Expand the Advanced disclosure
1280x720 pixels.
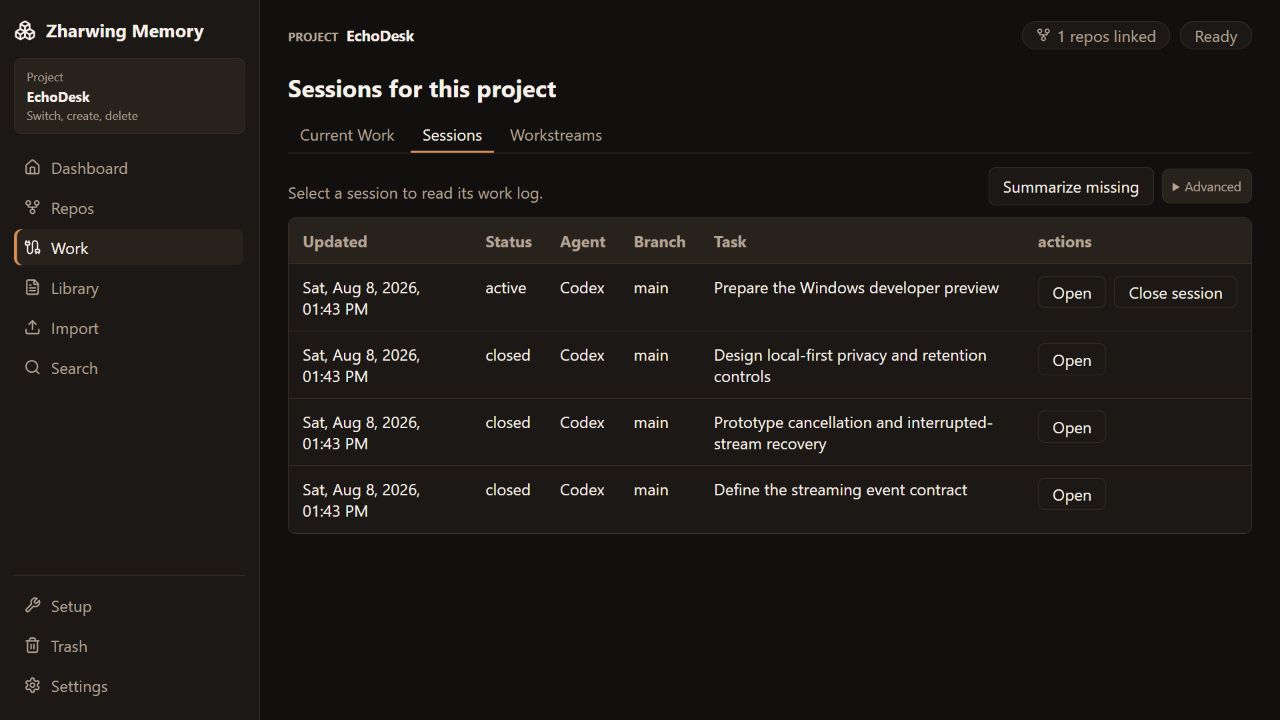pyautogui.click(x=1206, y=187)
